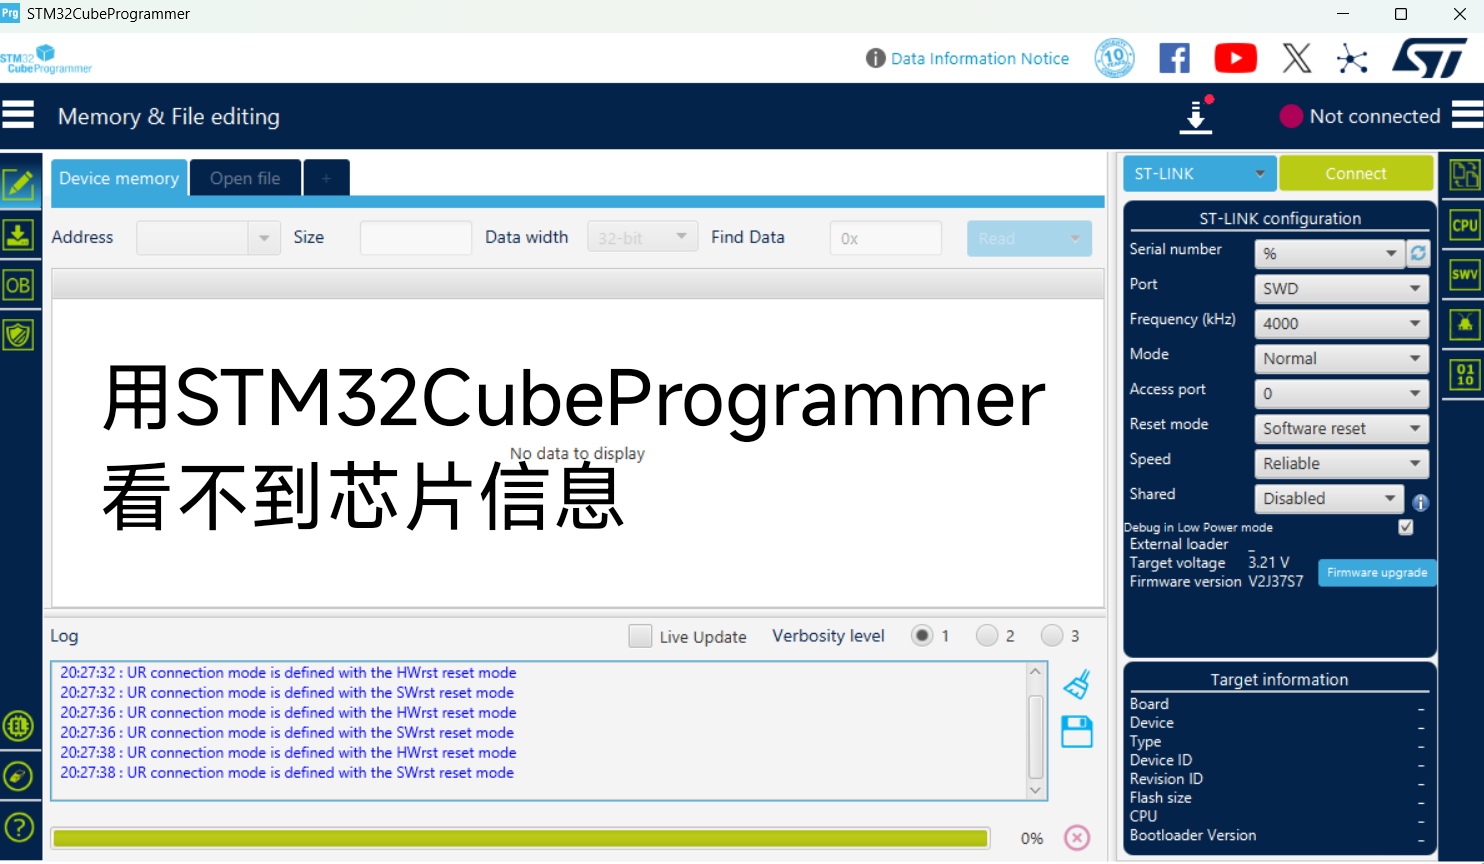
Task: Click the Firmware upgrade button
Action: (x=1377, y=573)
